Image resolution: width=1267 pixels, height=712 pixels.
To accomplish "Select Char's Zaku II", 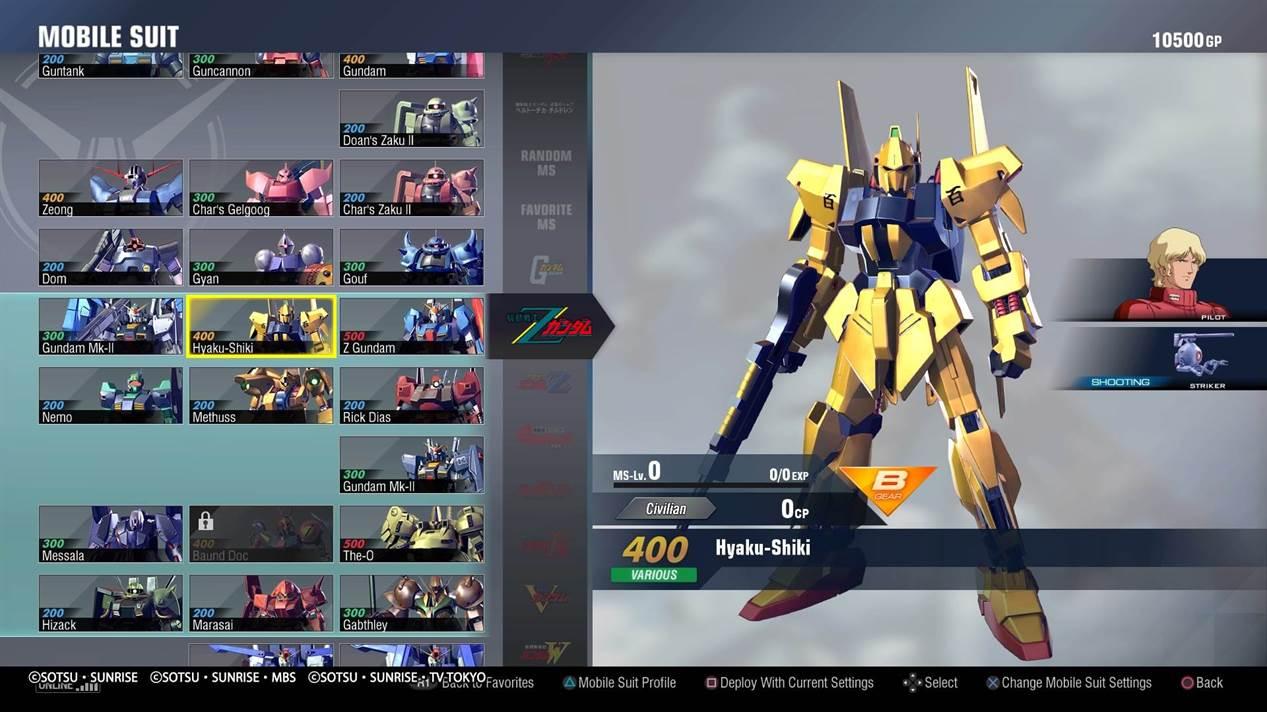I will click(412, 188).
